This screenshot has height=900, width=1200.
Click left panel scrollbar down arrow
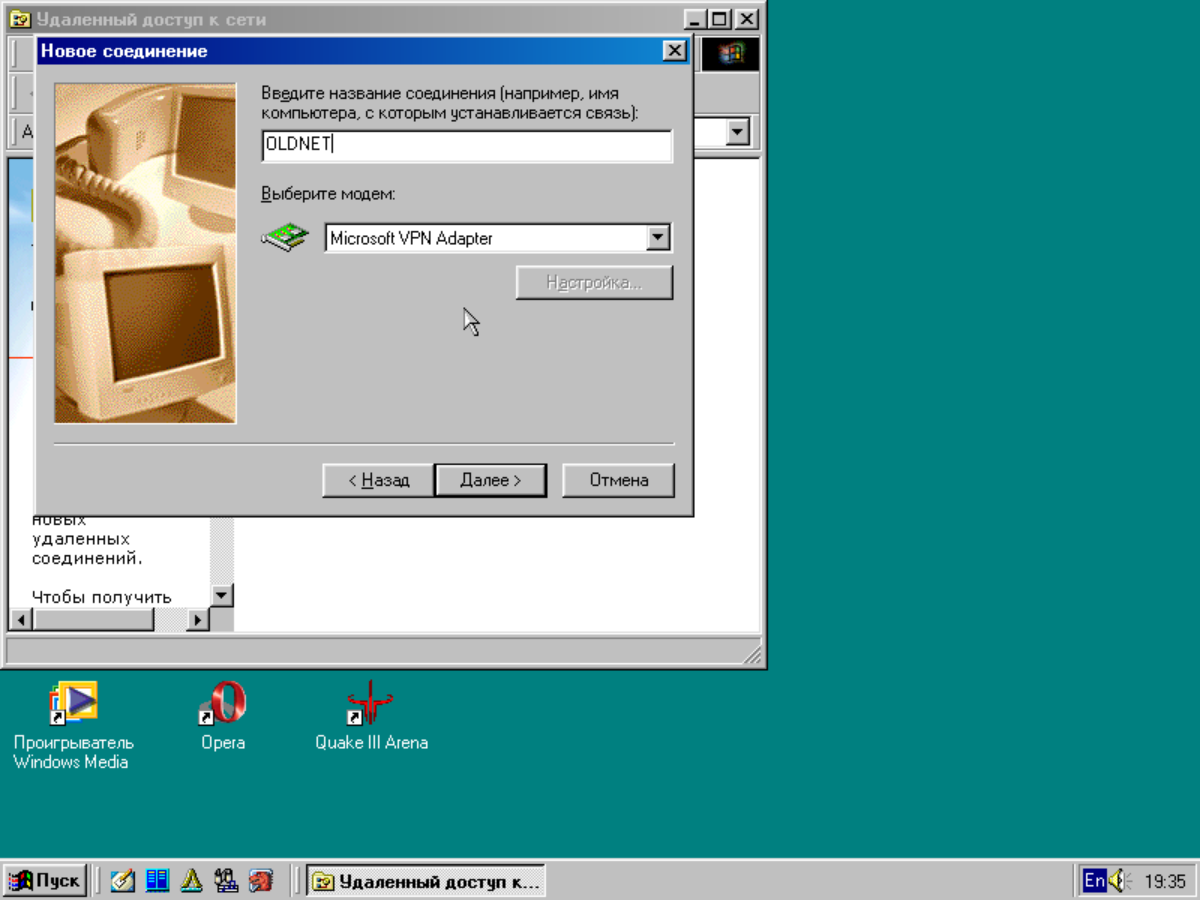222,595
